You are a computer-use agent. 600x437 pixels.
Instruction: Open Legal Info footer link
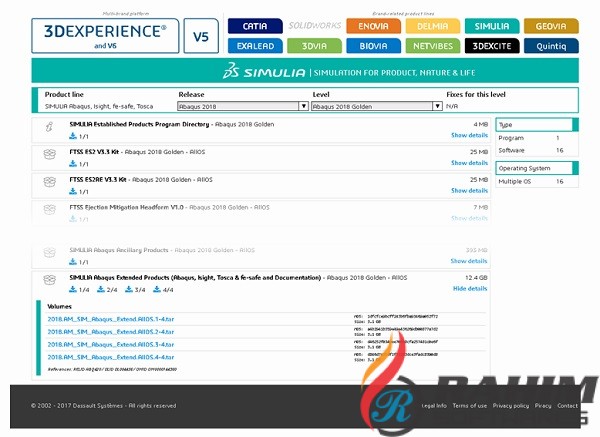point(434,406)
